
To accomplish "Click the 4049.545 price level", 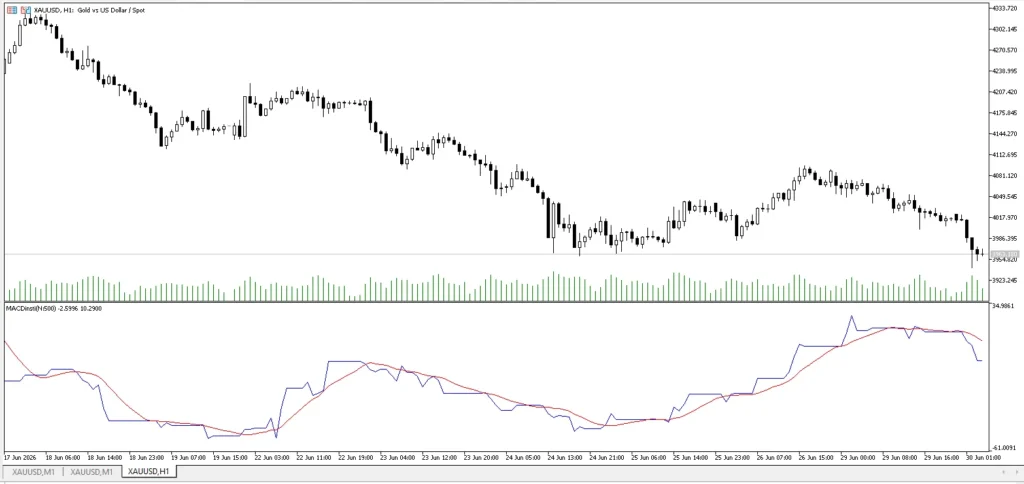I will [1005, 197].
